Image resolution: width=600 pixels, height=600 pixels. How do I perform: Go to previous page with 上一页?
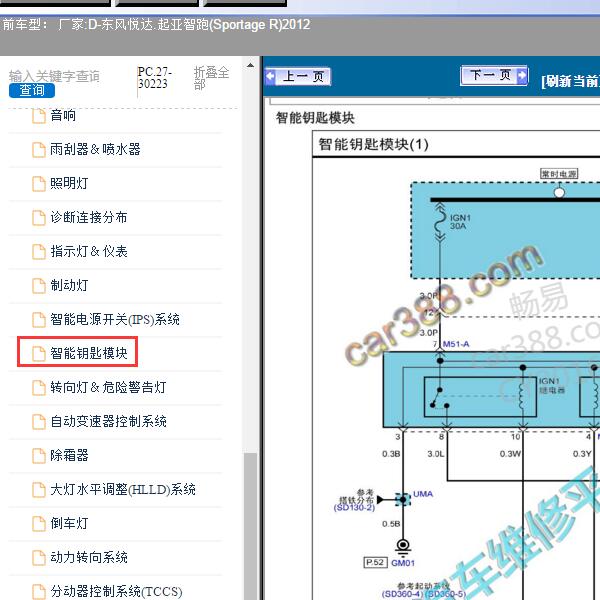pyautogui.click(x=298, y=77)
